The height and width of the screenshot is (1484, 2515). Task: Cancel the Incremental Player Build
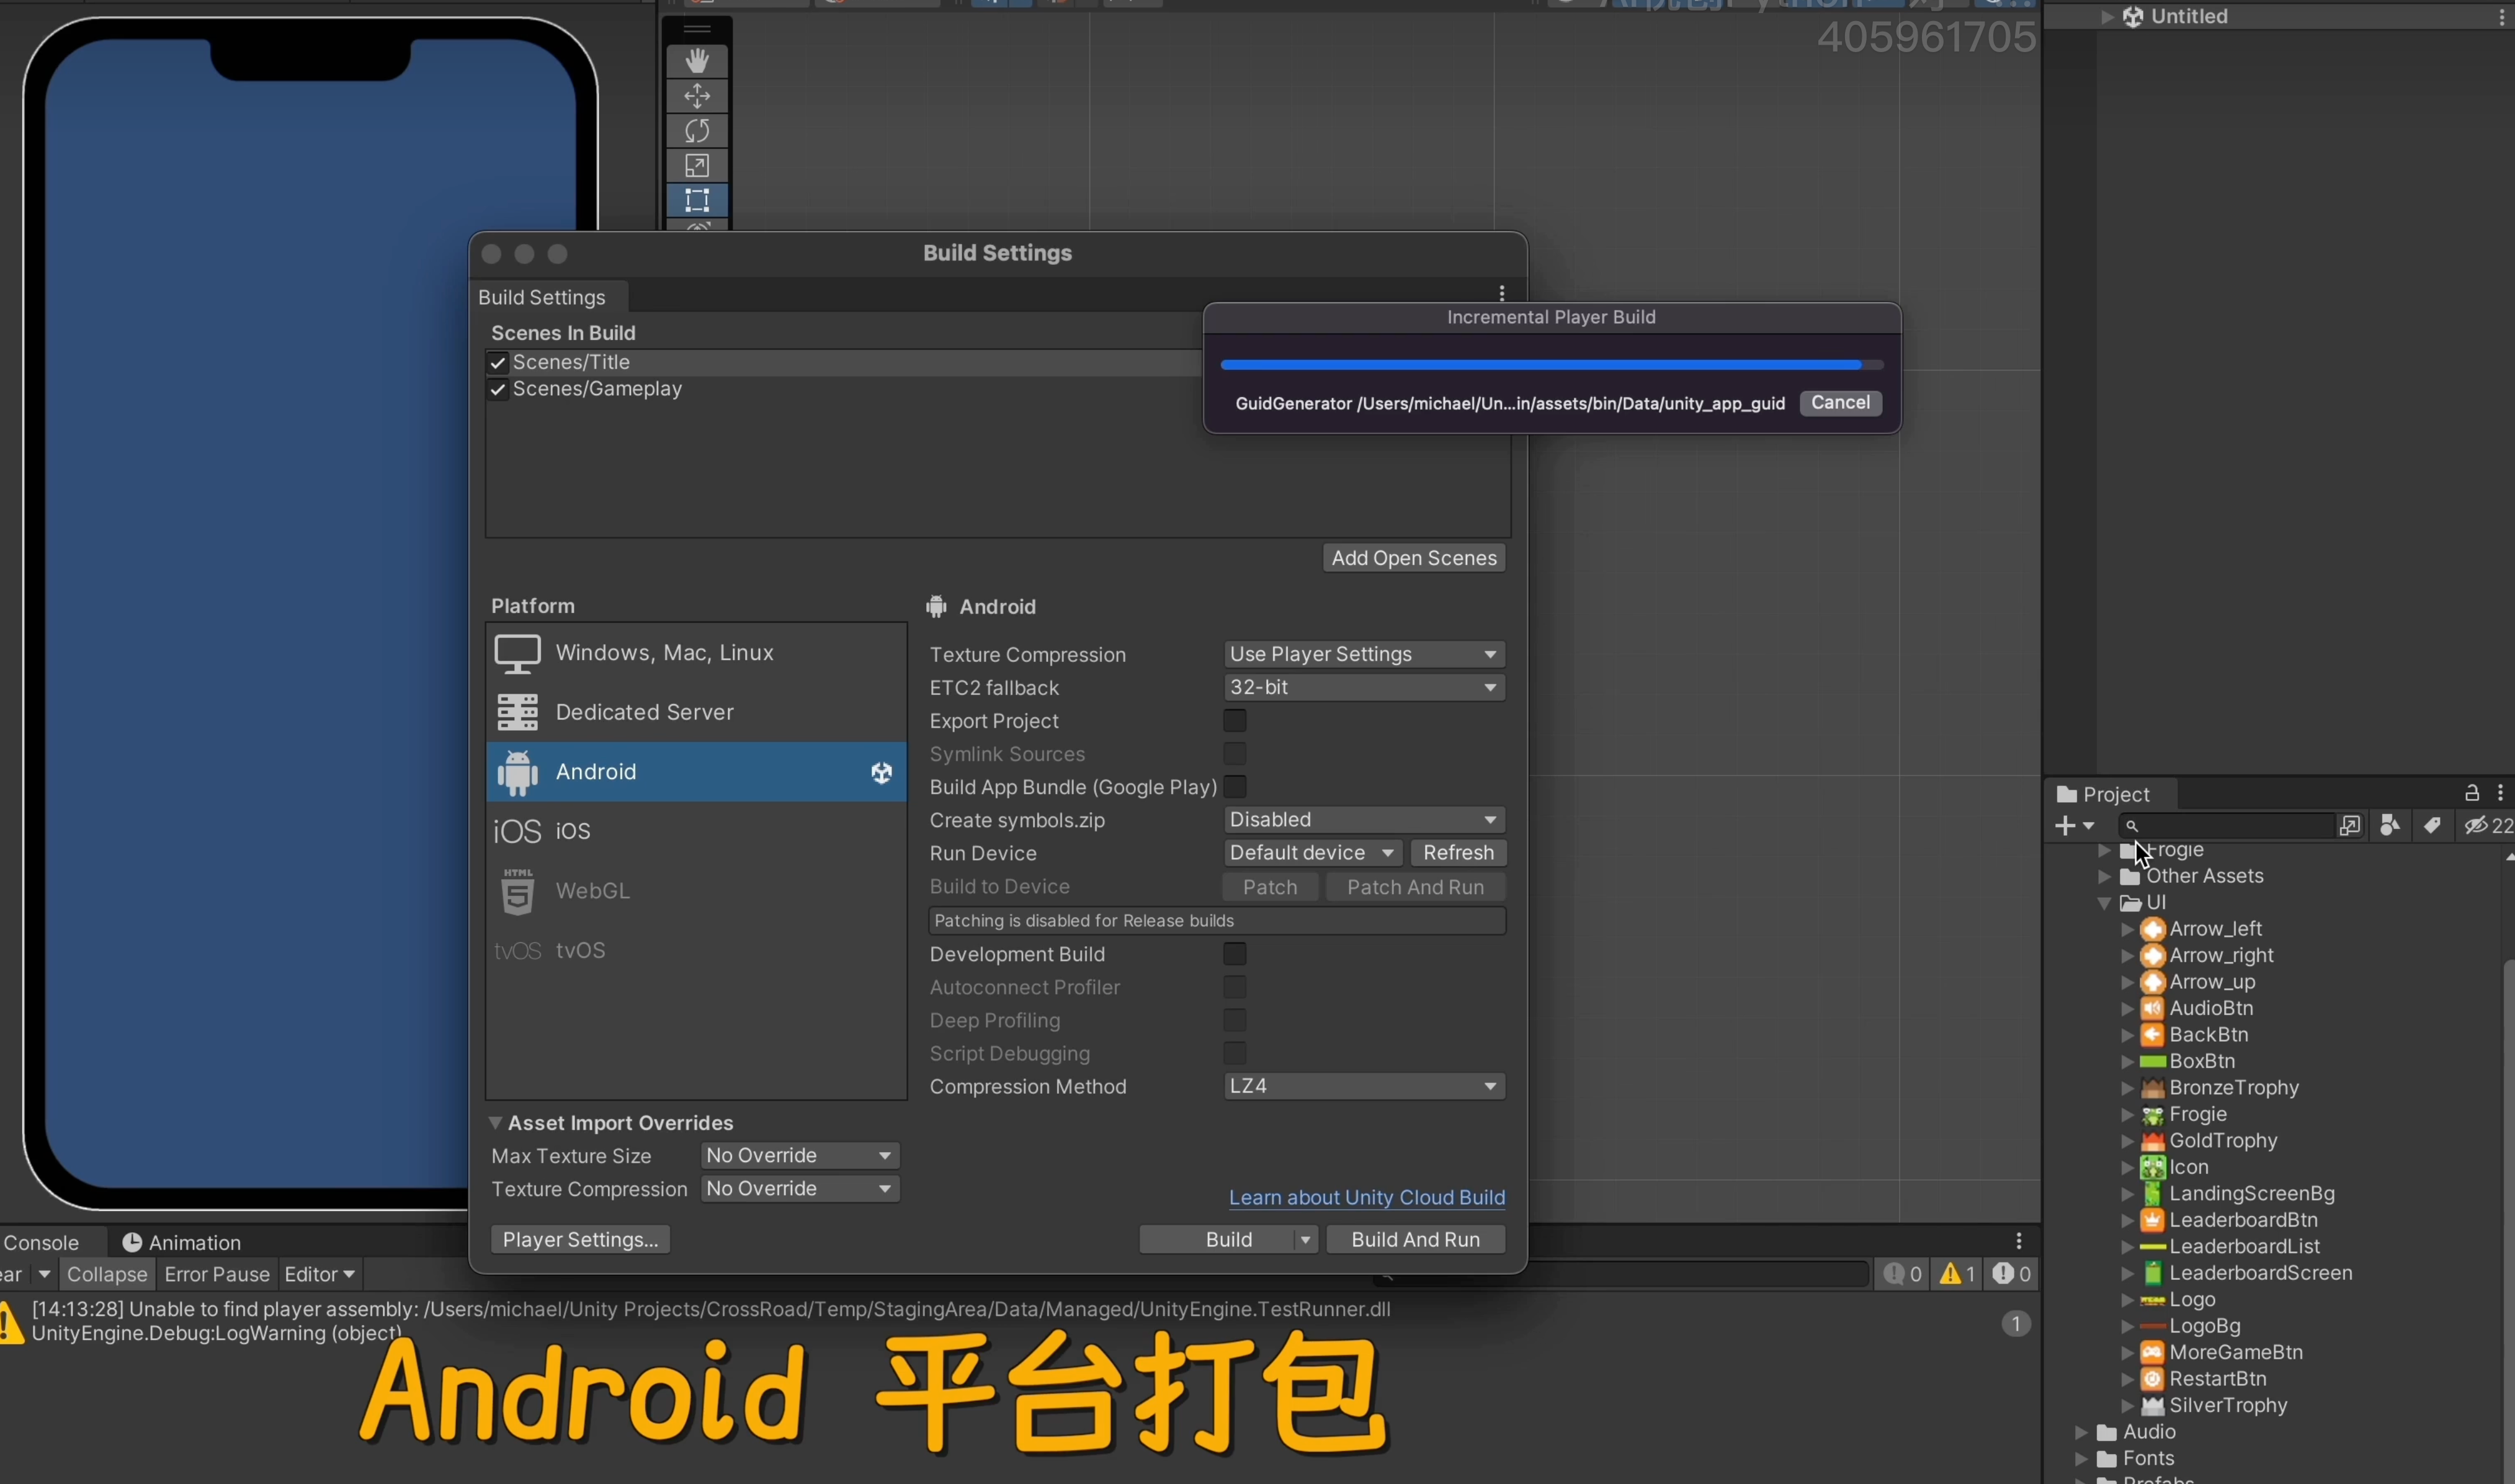(1840, 403)
